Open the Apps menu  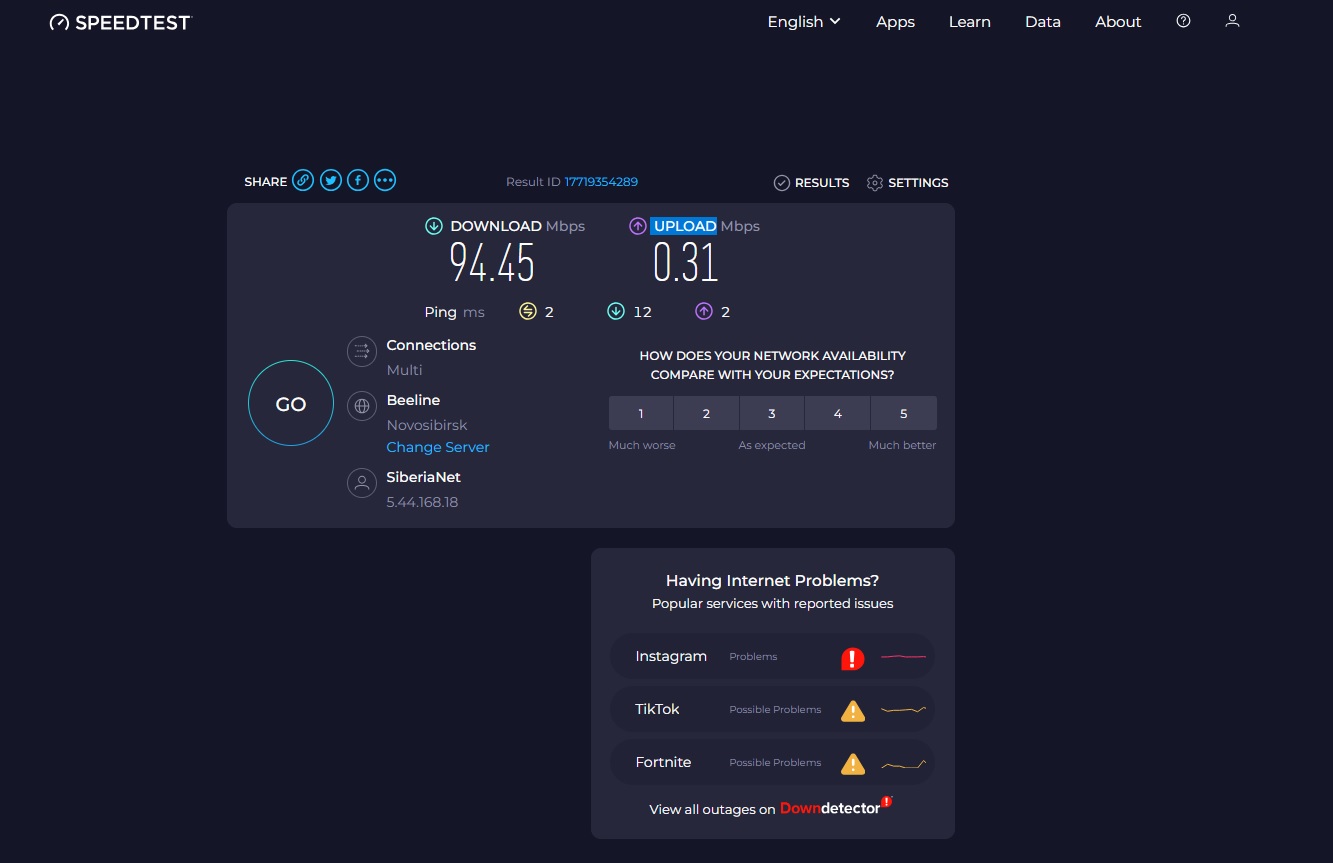click(x=895, y=22)
